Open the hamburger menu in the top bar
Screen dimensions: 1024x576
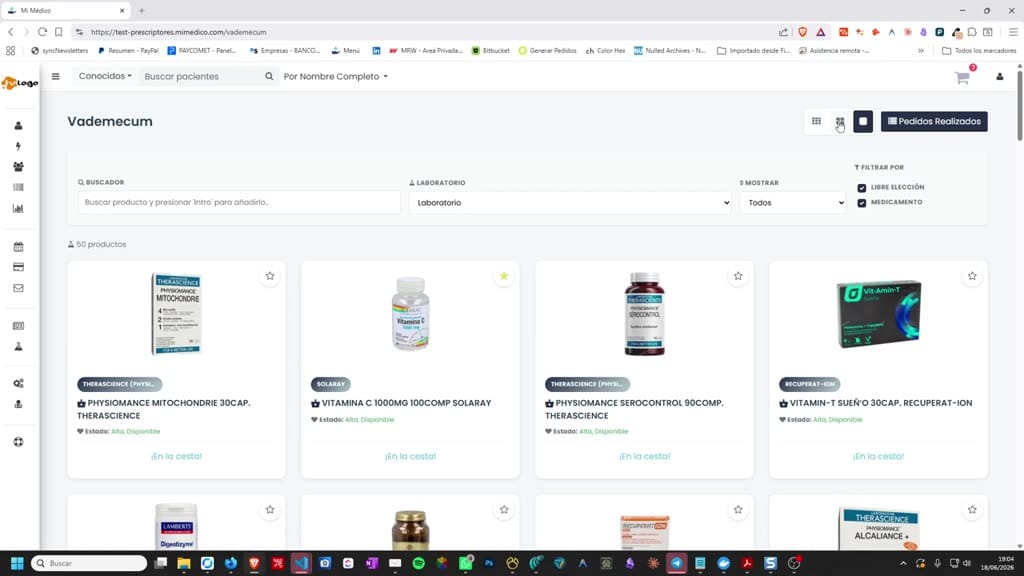click(x=56, y=76)
